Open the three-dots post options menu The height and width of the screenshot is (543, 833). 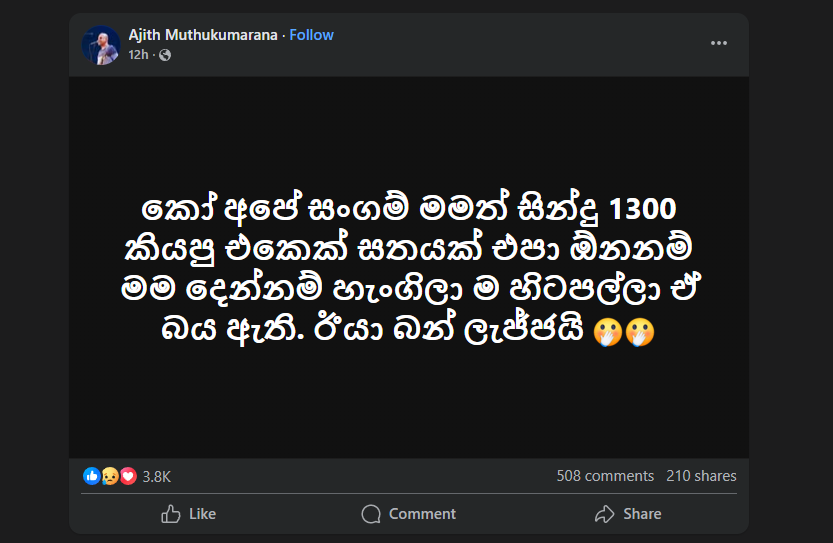pos(719,43)
